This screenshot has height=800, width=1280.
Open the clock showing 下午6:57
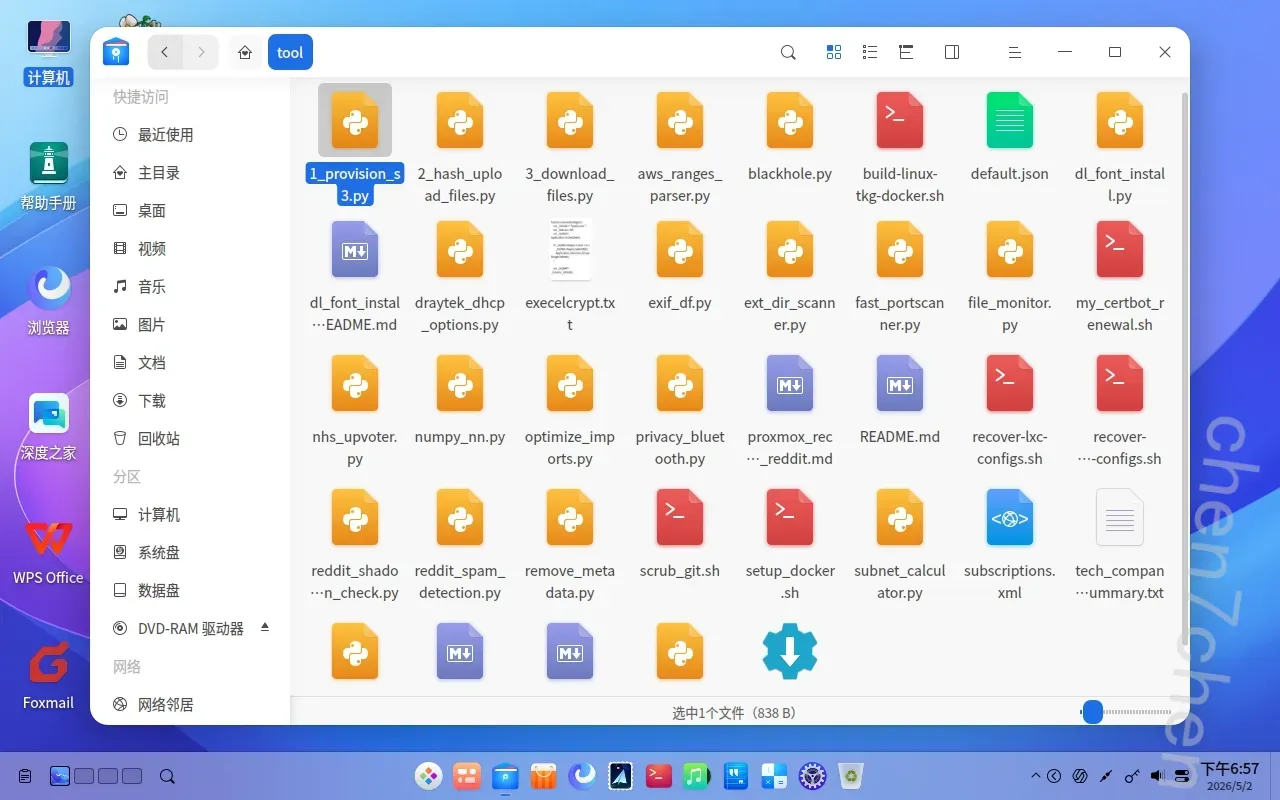tap(1229, 776)
